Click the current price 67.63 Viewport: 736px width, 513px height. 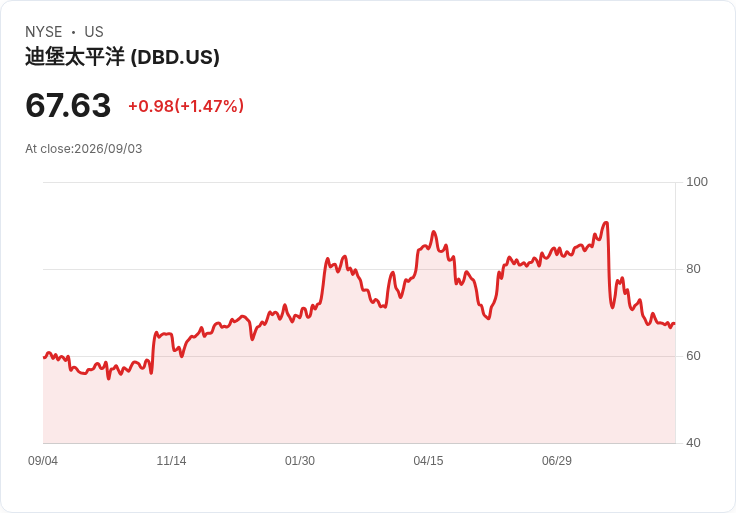(68, 105)
